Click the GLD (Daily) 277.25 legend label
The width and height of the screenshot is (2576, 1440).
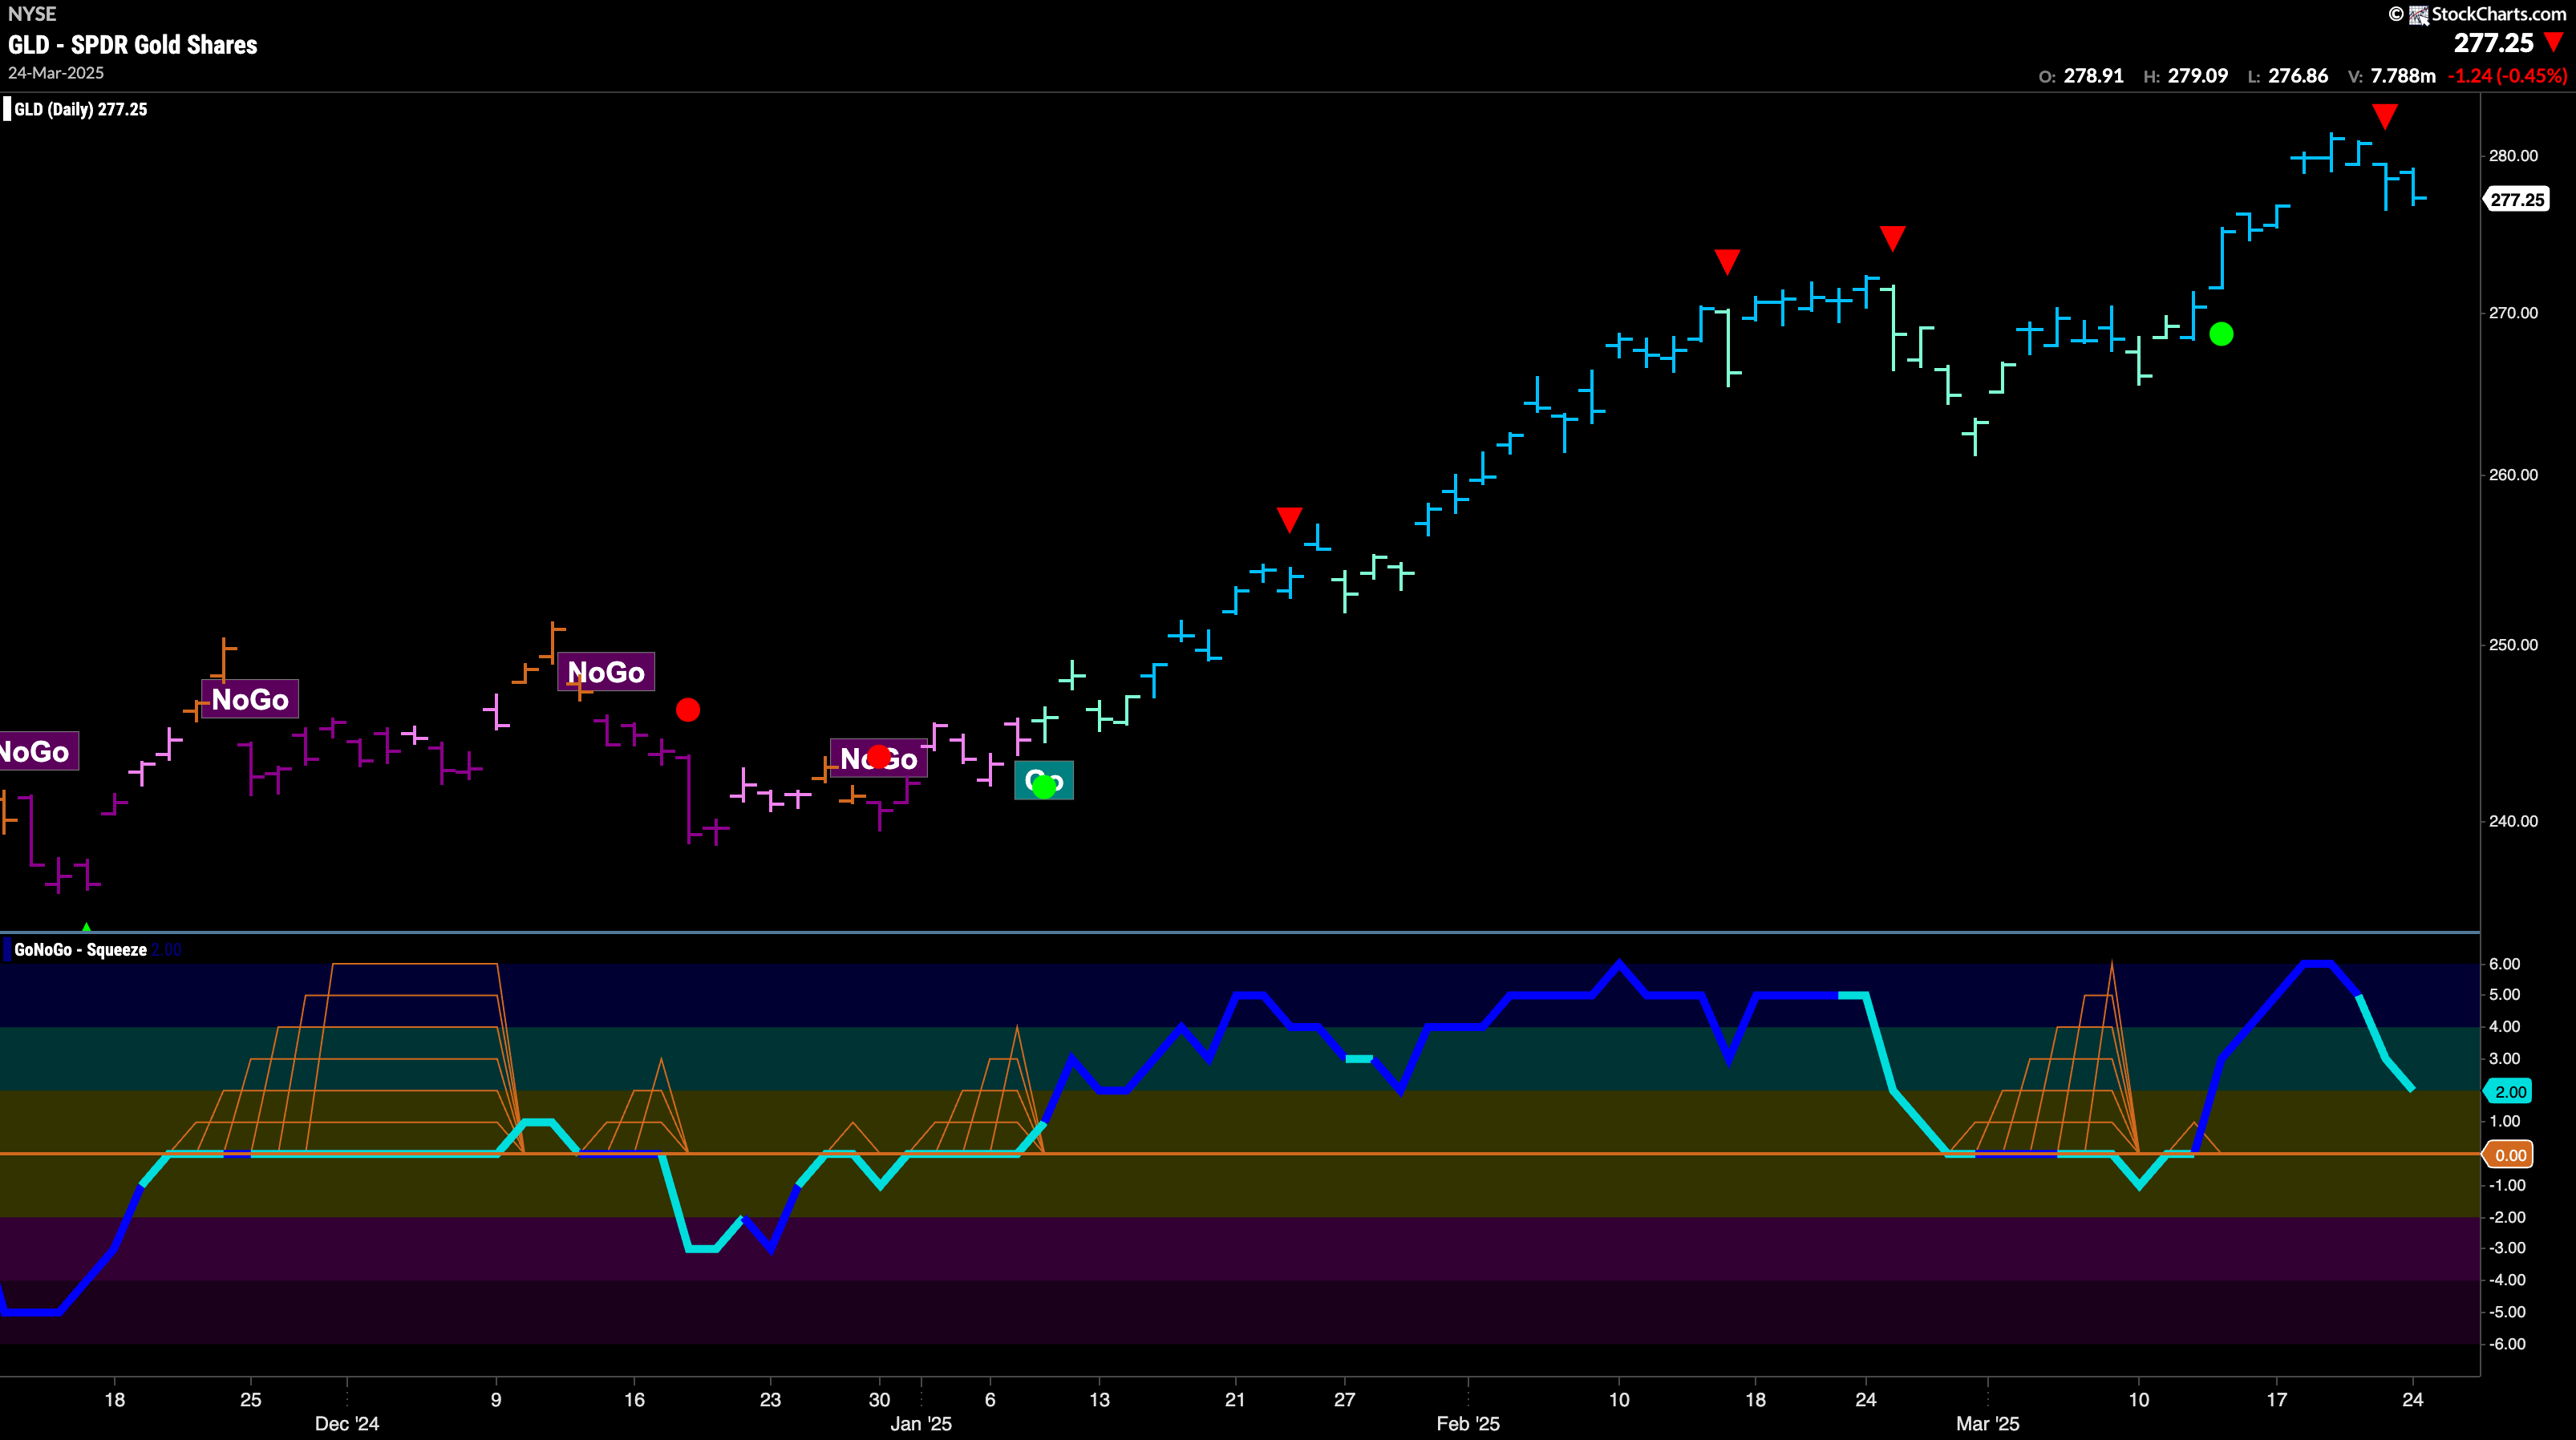pyautogui.click(x=80, y=109)
